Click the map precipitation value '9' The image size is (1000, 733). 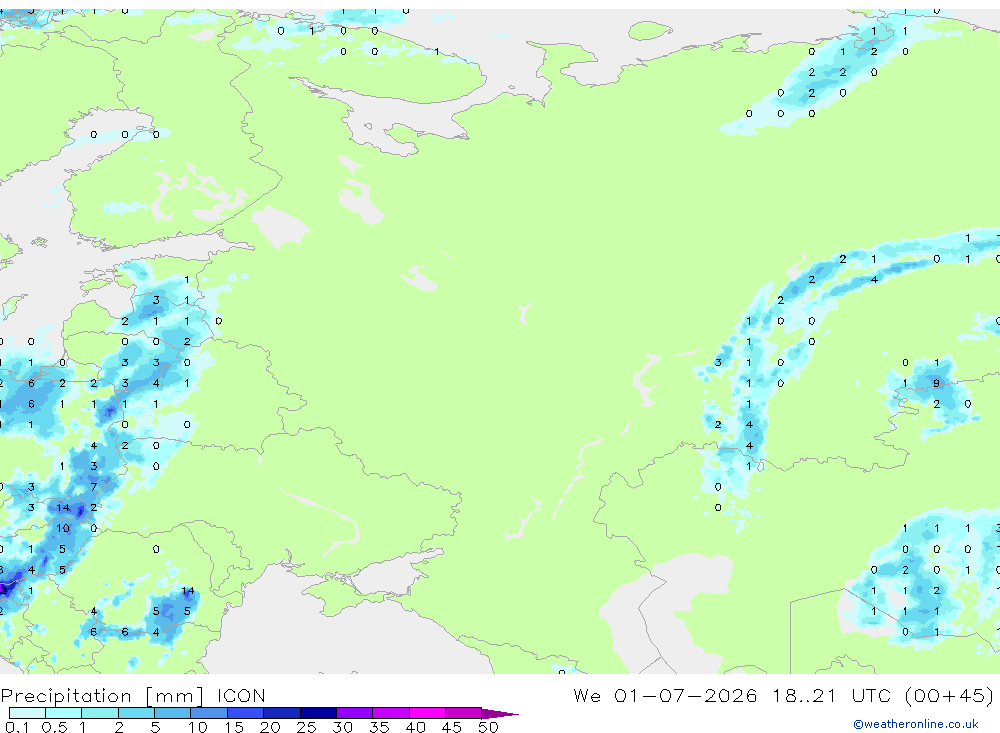tap(936, 383)
